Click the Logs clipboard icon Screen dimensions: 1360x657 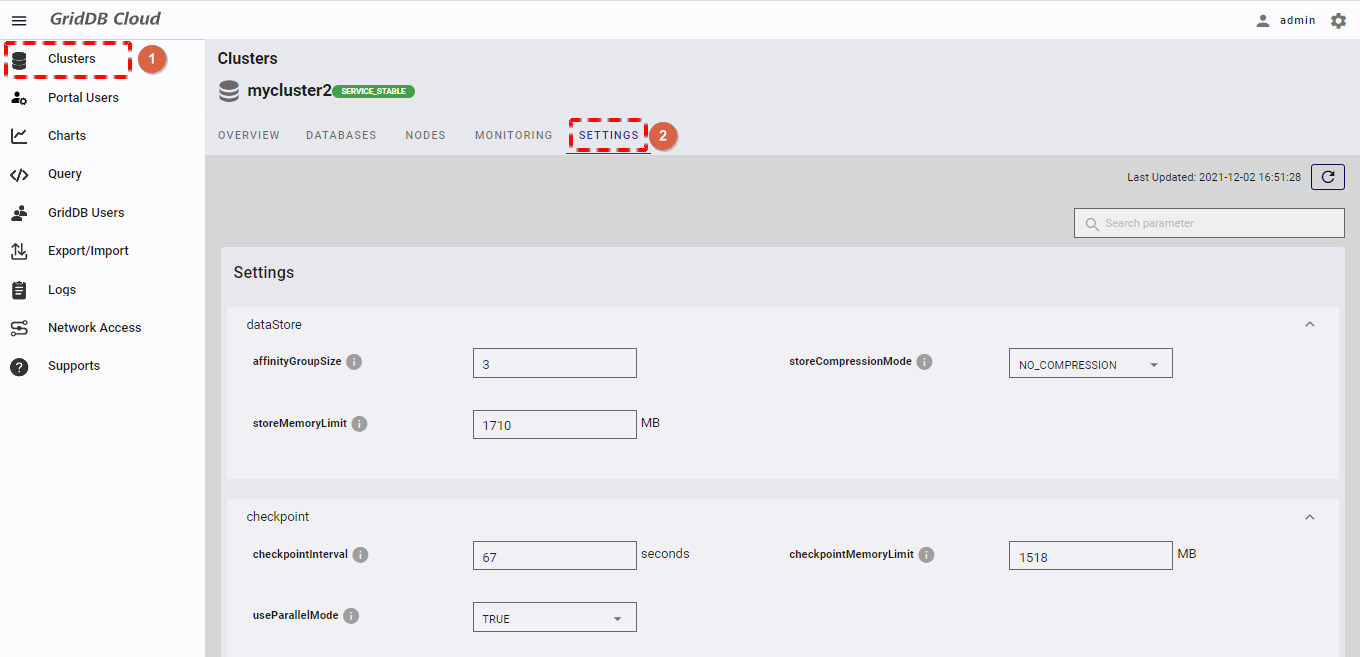coord(19,290)
